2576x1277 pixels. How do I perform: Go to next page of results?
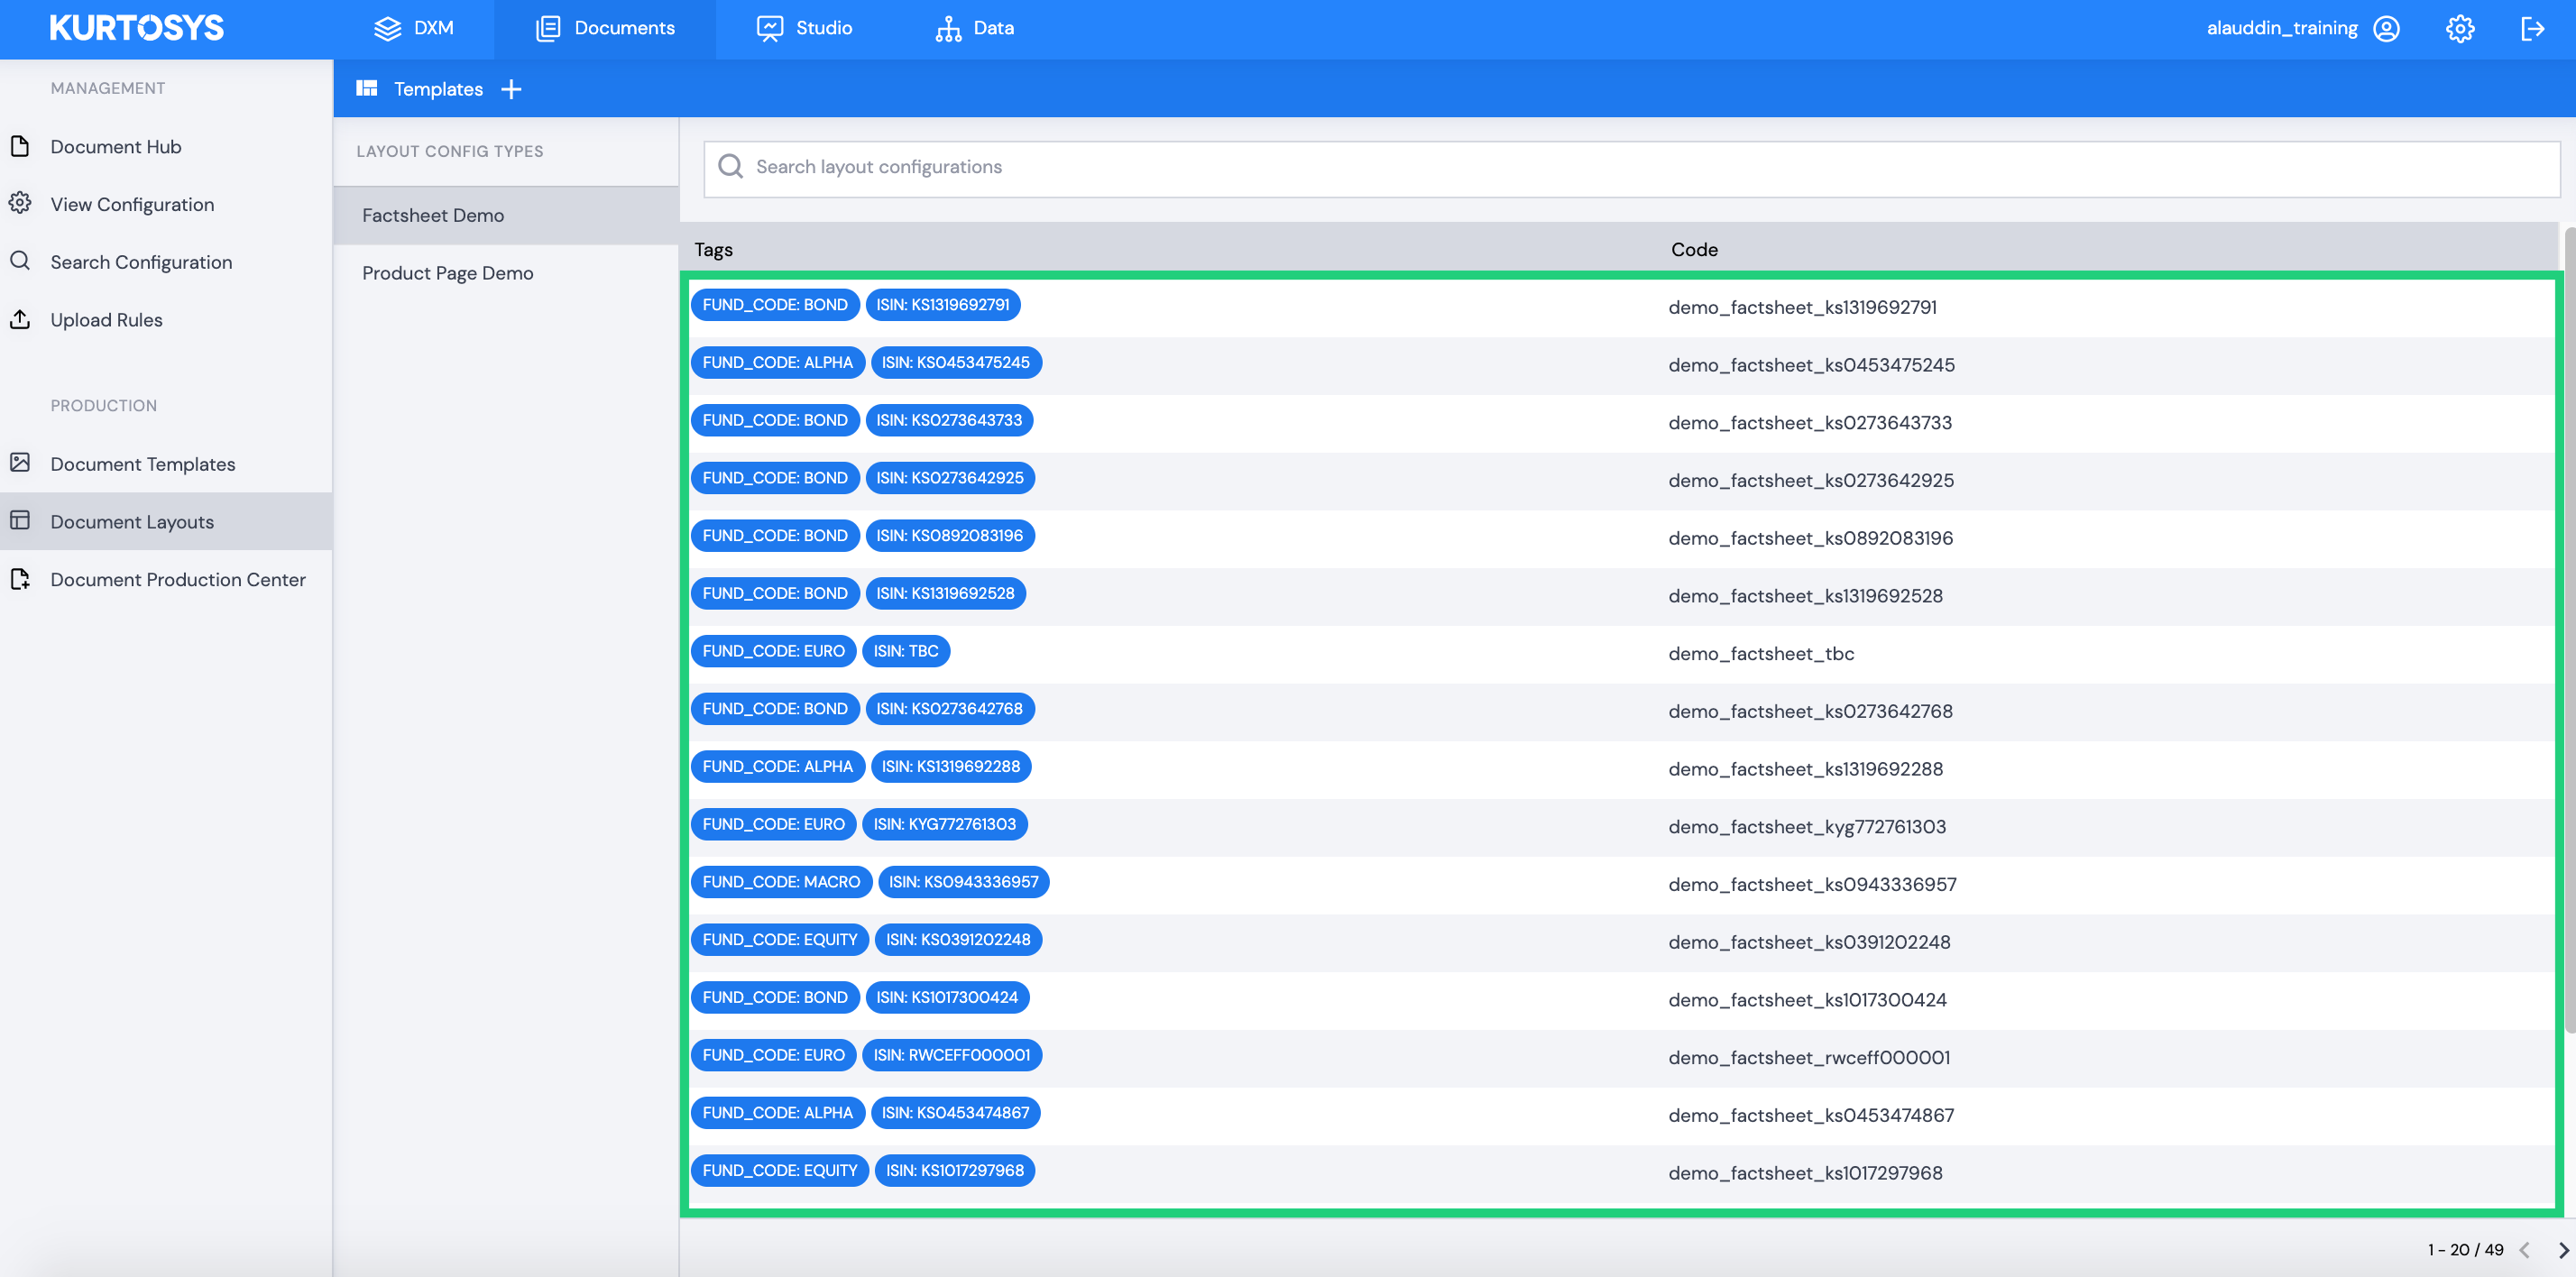point(2562,1250)
